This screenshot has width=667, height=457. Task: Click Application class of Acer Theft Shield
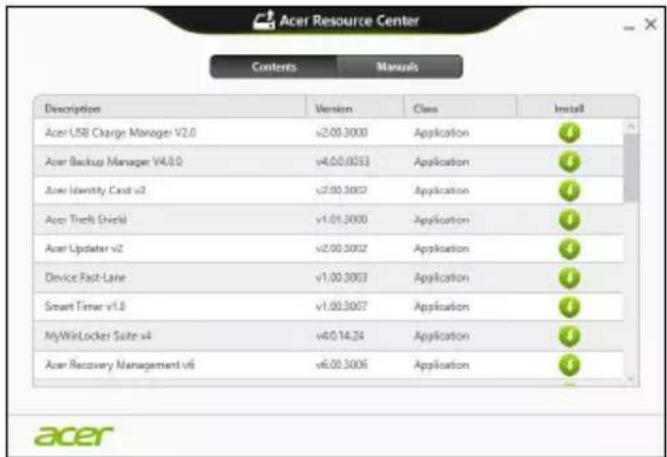tap(442, 220)
